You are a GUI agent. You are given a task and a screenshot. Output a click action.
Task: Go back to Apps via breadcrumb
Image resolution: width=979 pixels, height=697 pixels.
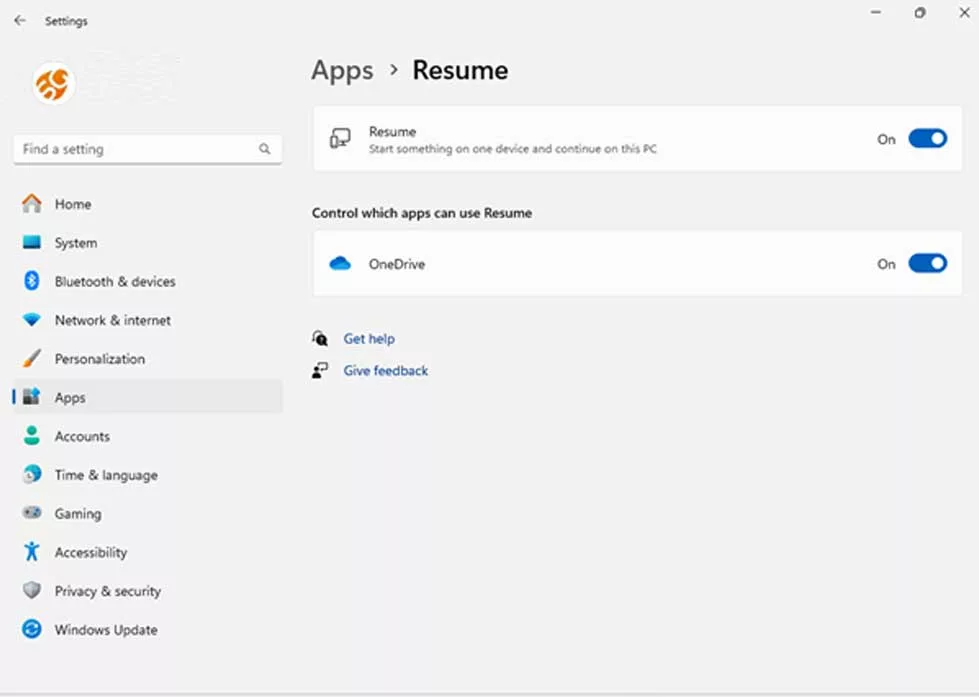[342, 71]
